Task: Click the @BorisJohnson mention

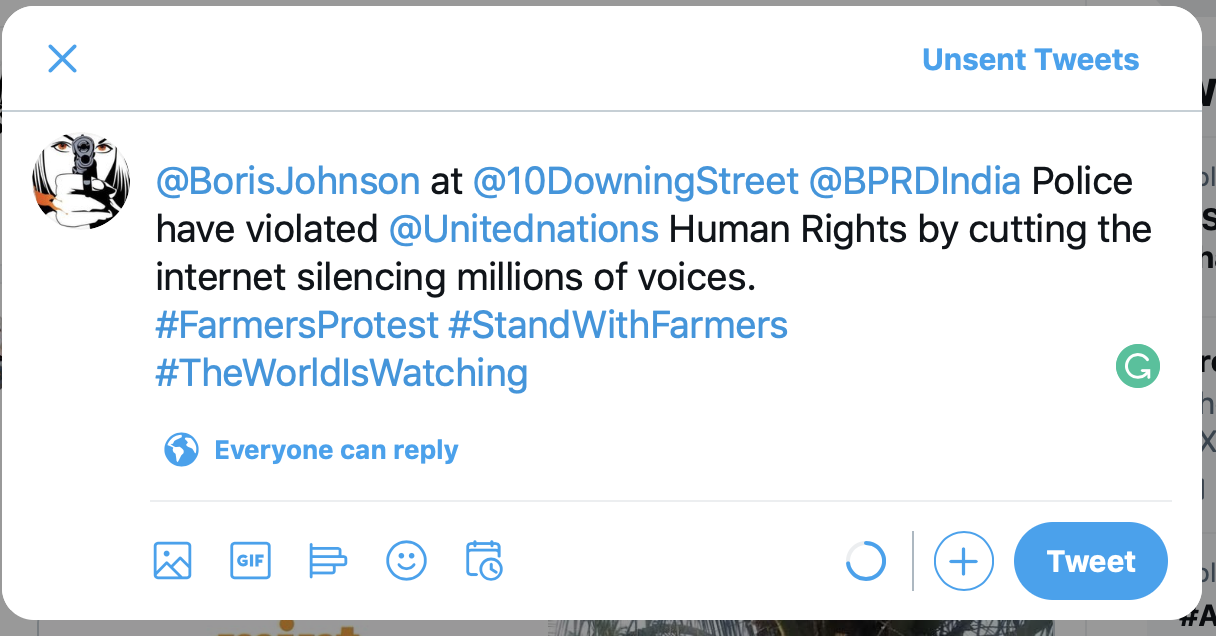Action: pyautogui.click(x=288, y=181)
